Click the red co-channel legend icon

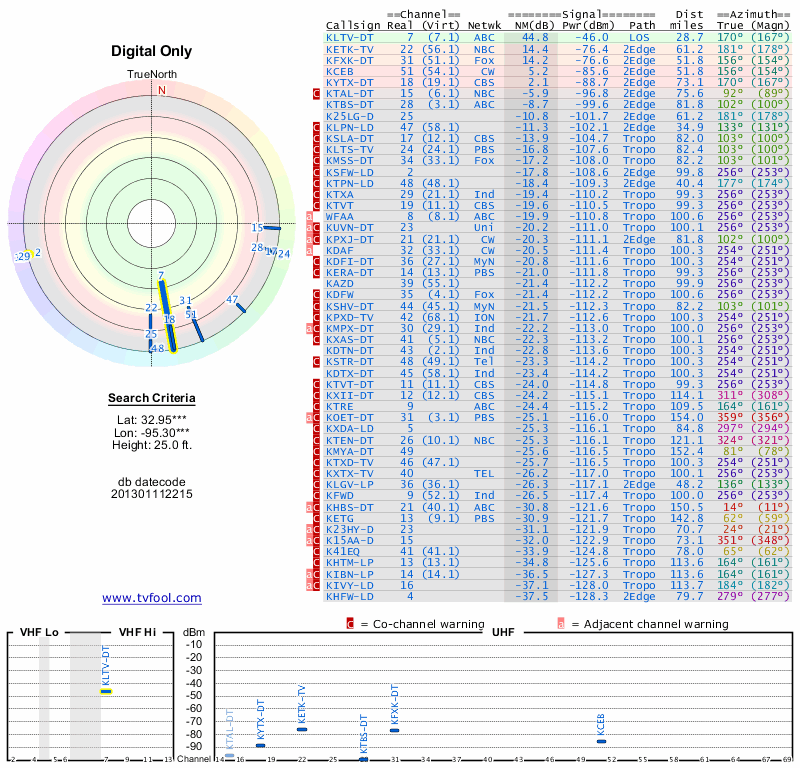350,624
